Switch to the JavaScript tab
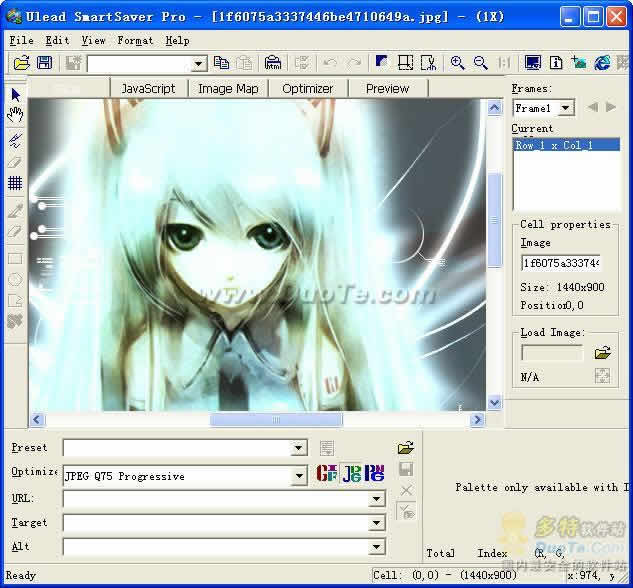 148,88
